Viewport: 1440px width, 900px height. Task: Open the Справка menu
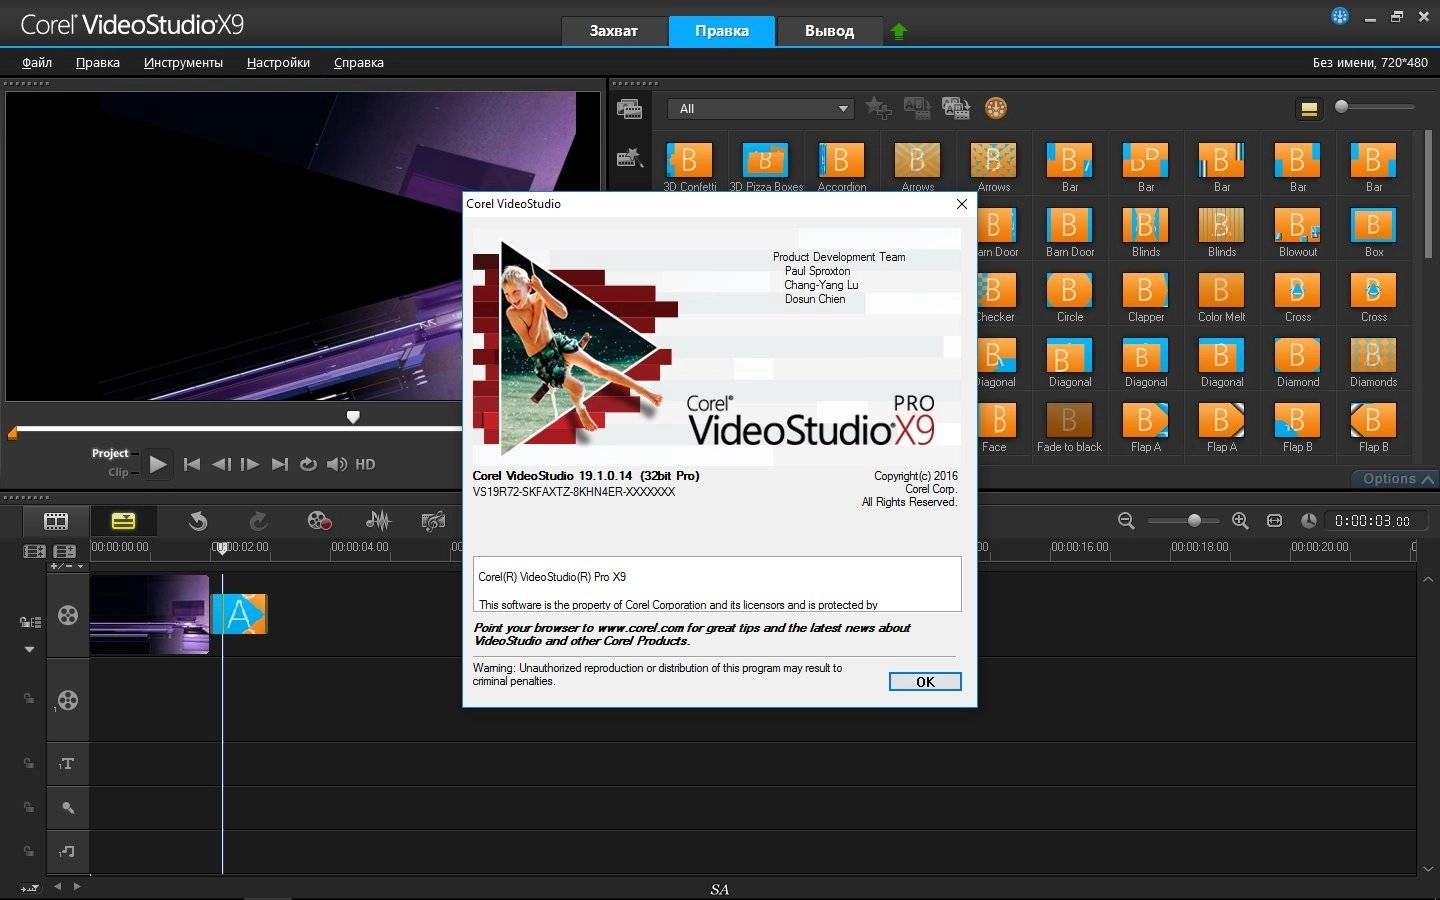[358, 62]
